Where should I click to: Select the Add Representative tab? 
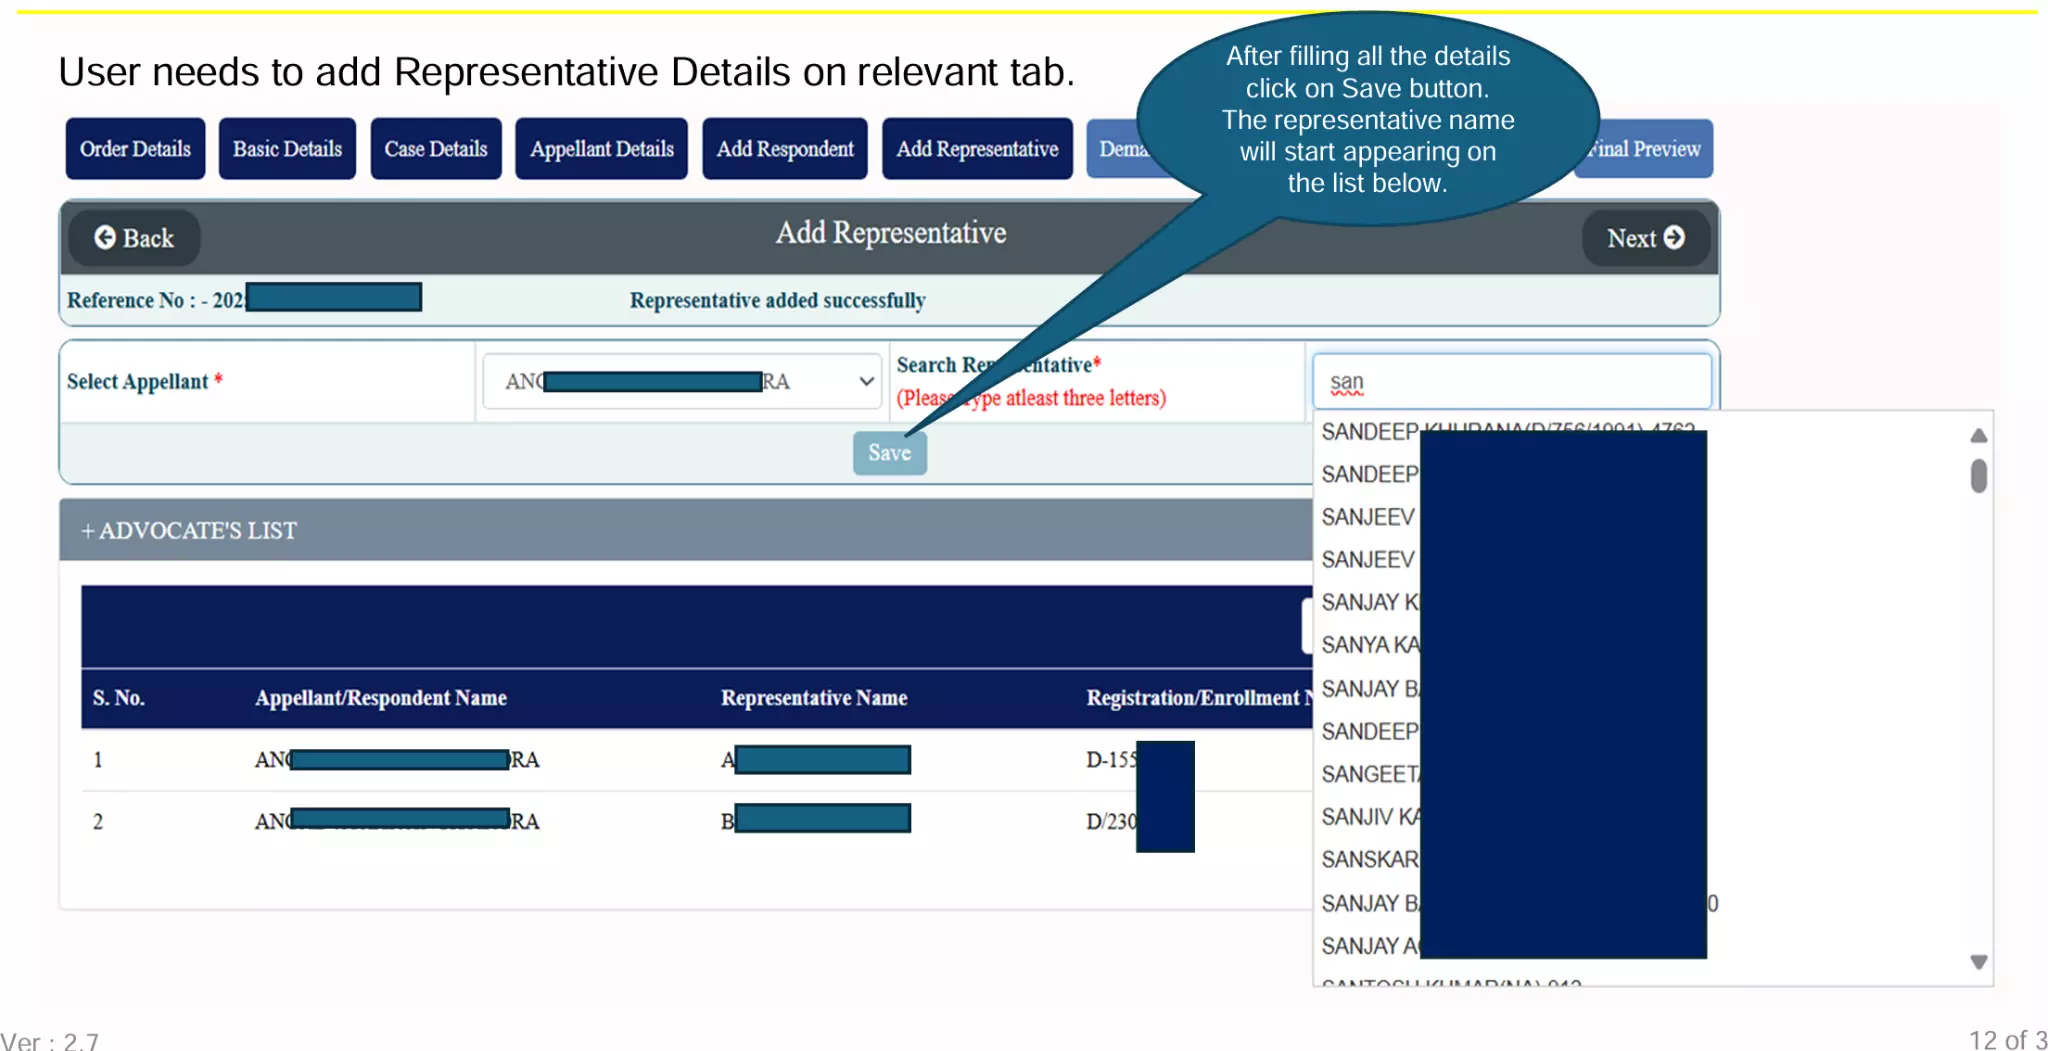coord(977,149)
